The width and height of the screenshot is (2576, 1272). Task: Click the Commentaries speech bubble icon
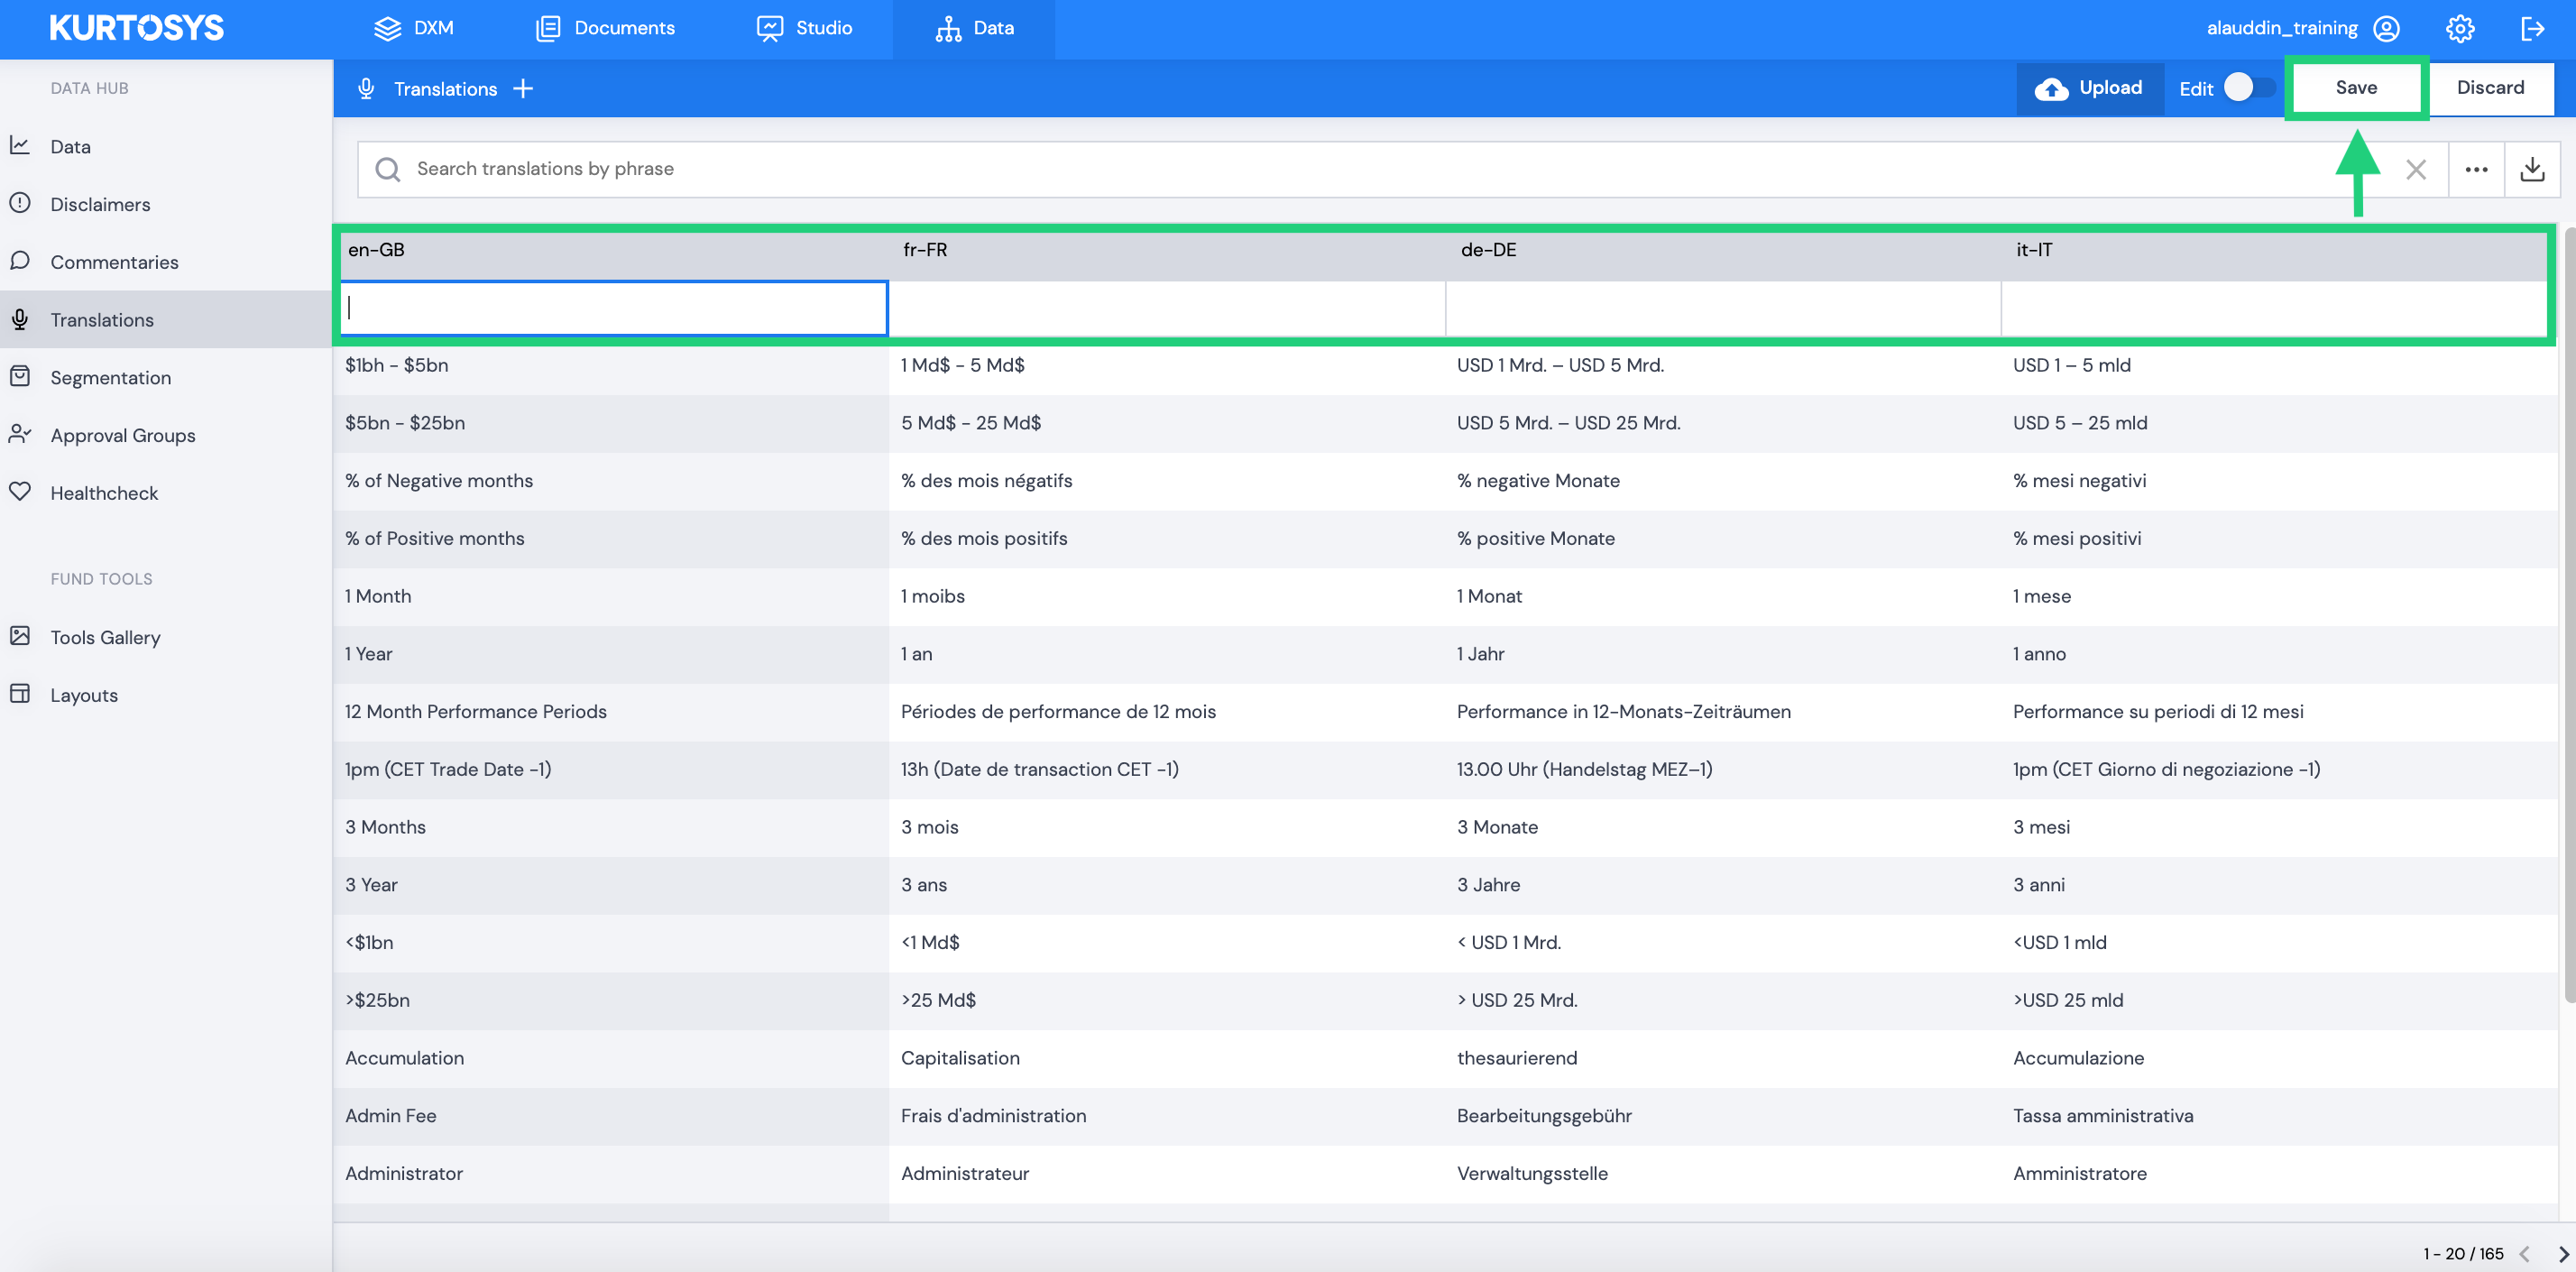click(x=20, y=261)
